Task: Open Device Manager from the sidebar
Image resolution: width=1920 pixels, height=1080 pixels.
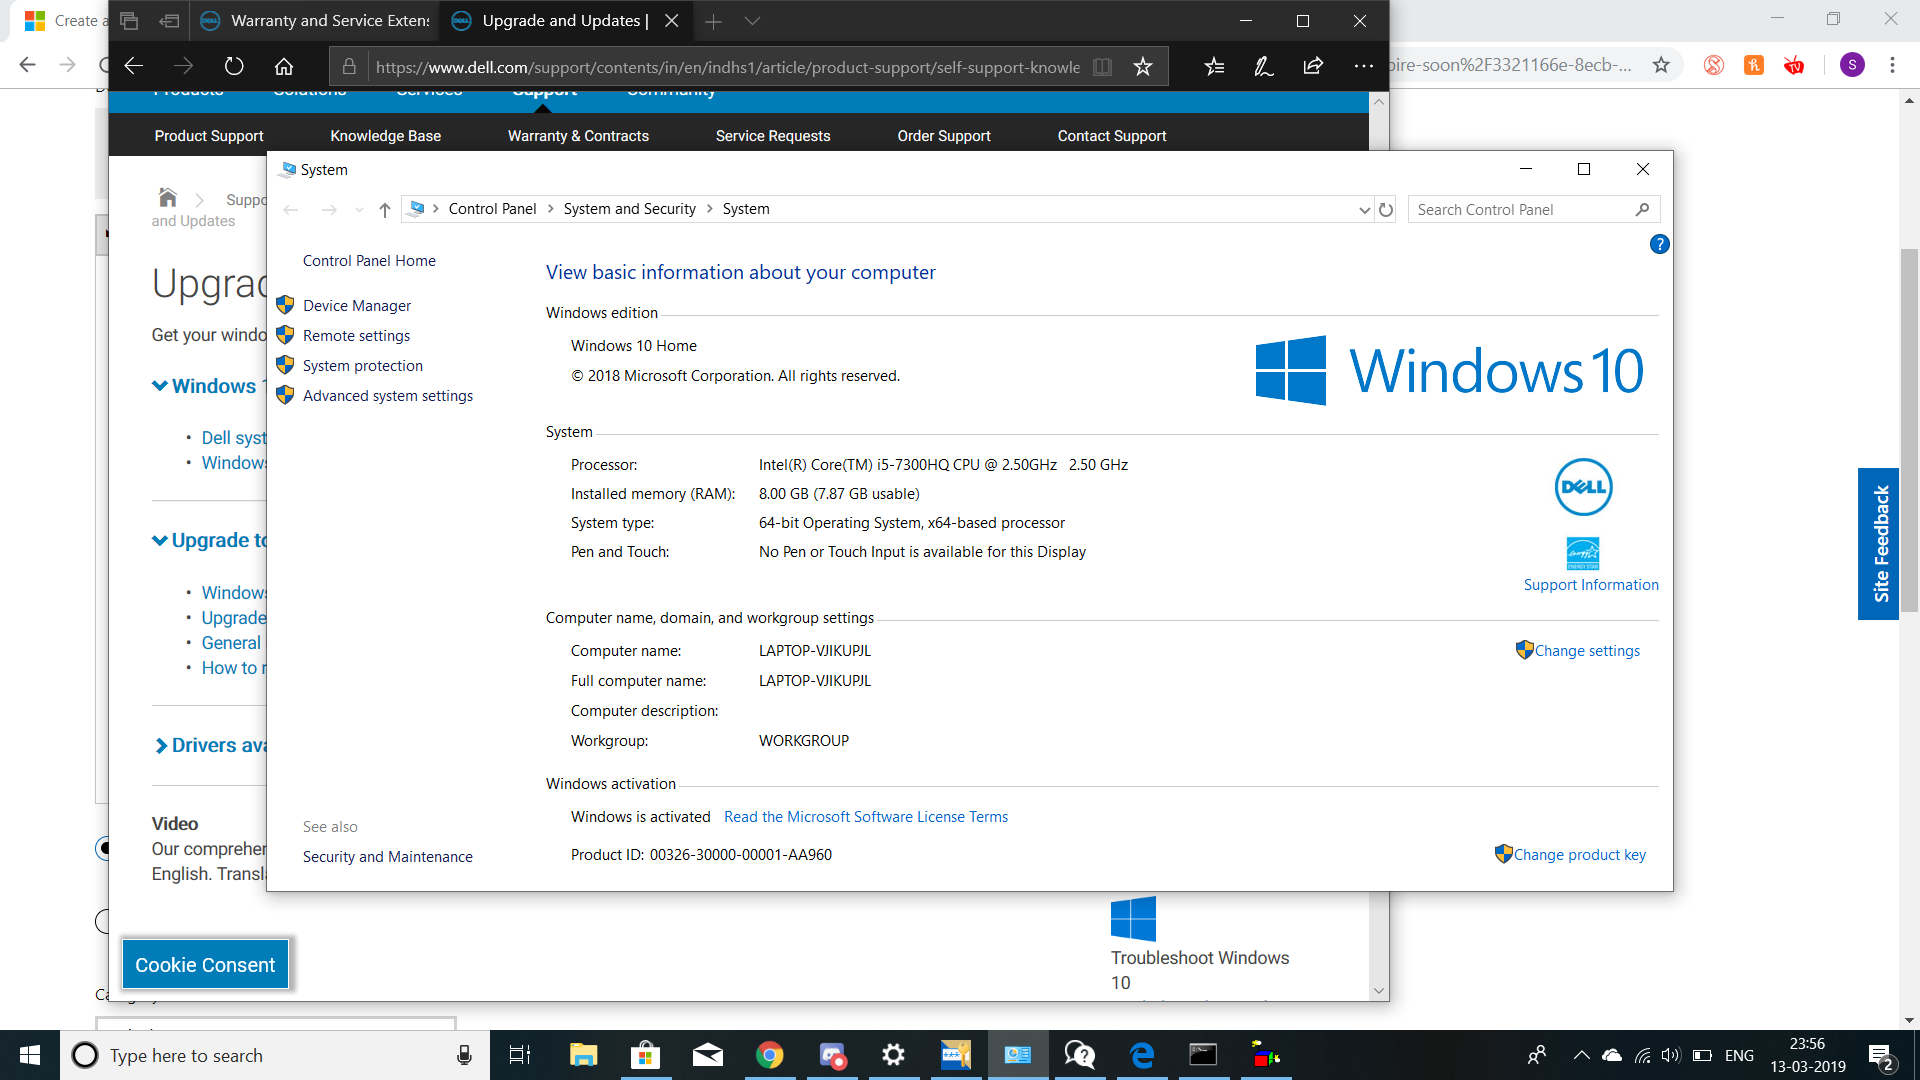Action: [x=357, y=305]
